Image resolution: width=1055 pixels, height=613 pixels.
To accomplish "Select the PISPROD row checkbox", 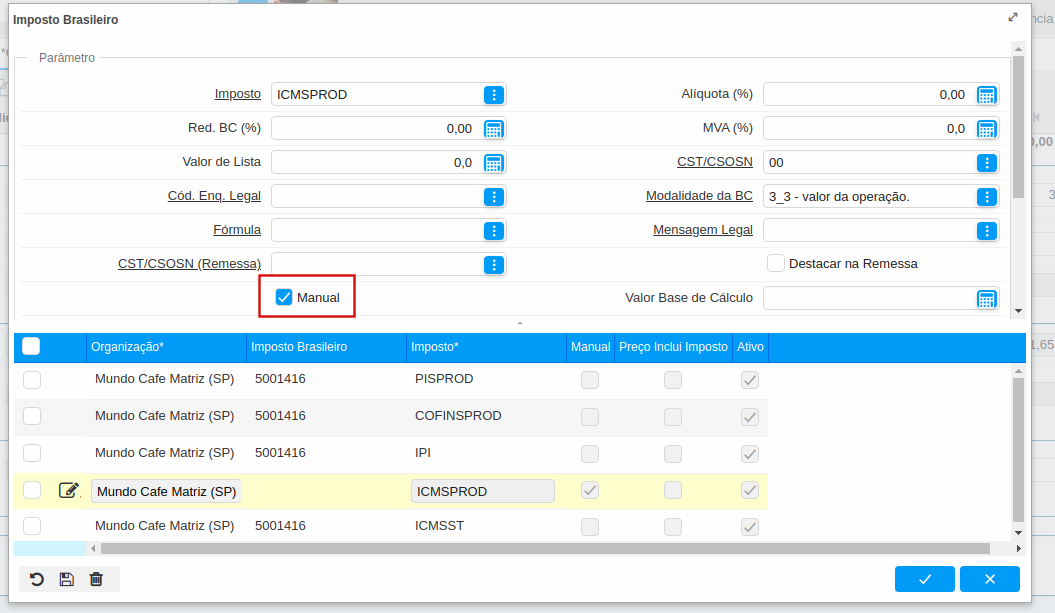I will click(32, 380).
